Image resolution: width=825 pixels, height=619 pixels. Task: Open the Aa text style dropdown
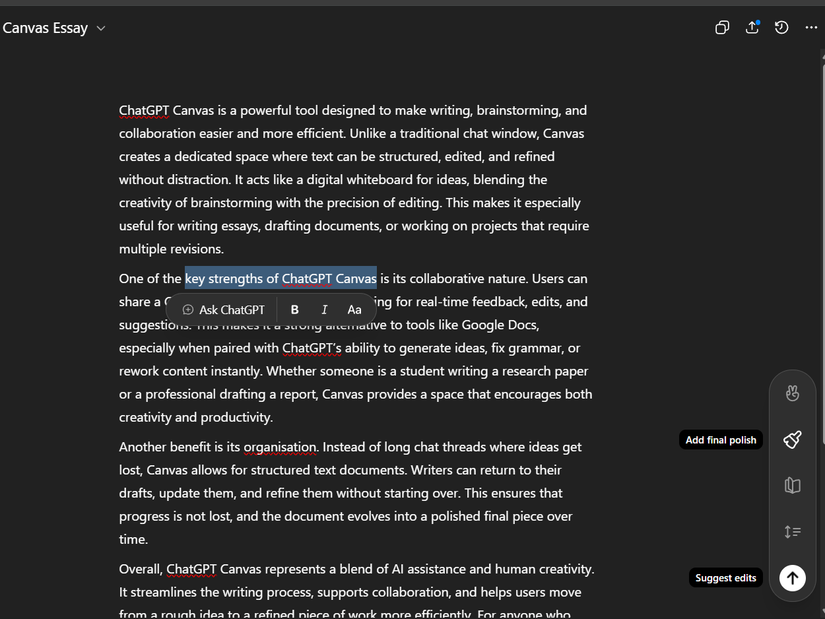click(354, 310)
